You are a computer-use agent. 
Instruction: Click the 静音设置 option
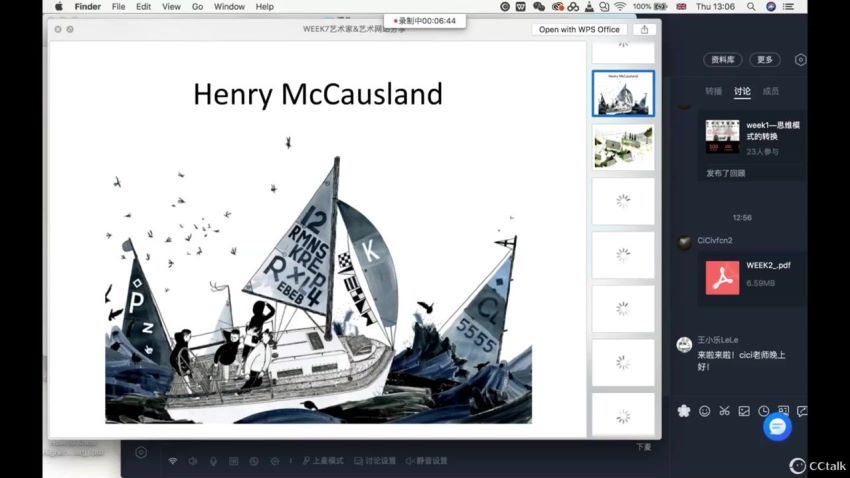427,461
